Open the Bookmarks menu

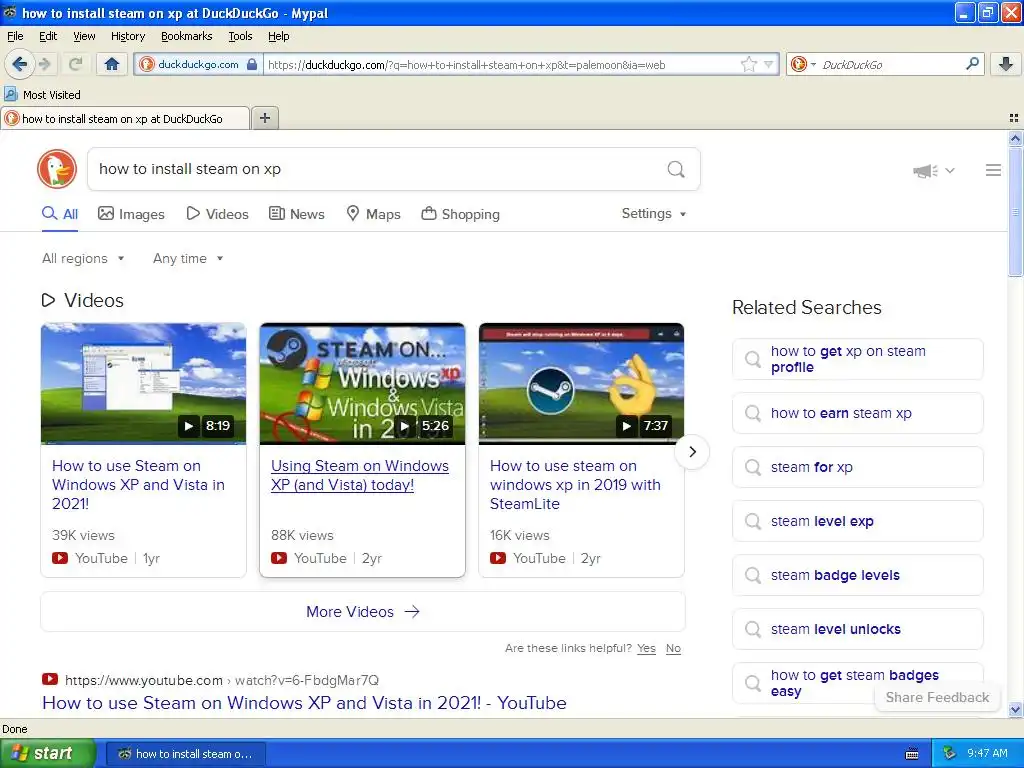pos(186,36)
